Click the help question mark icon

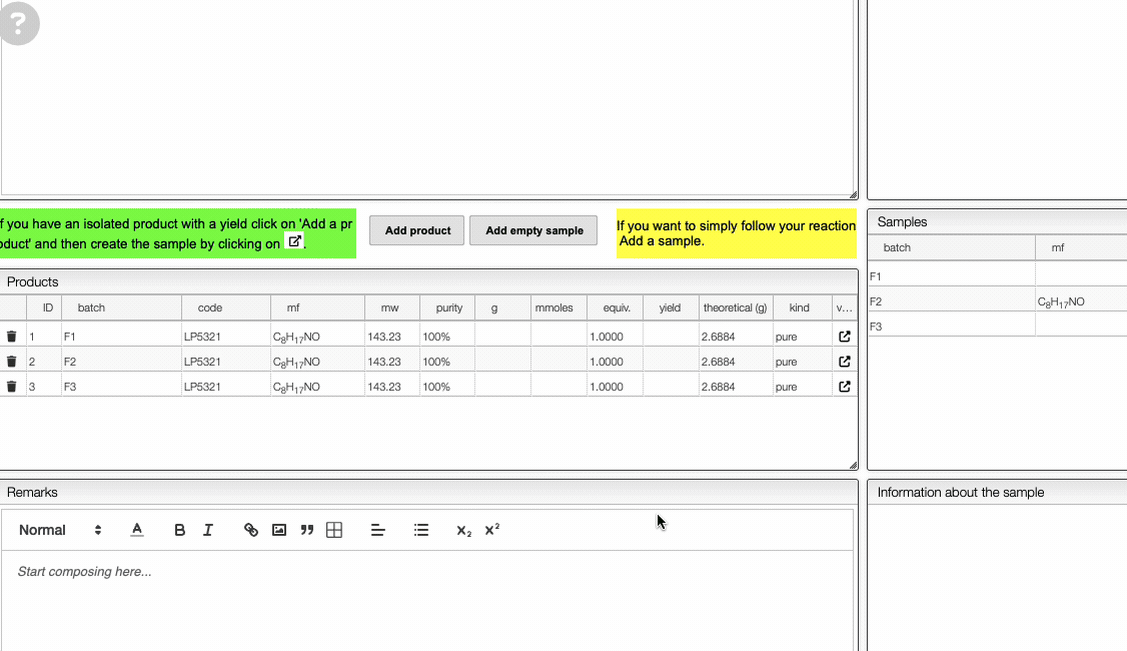point(18,24)
